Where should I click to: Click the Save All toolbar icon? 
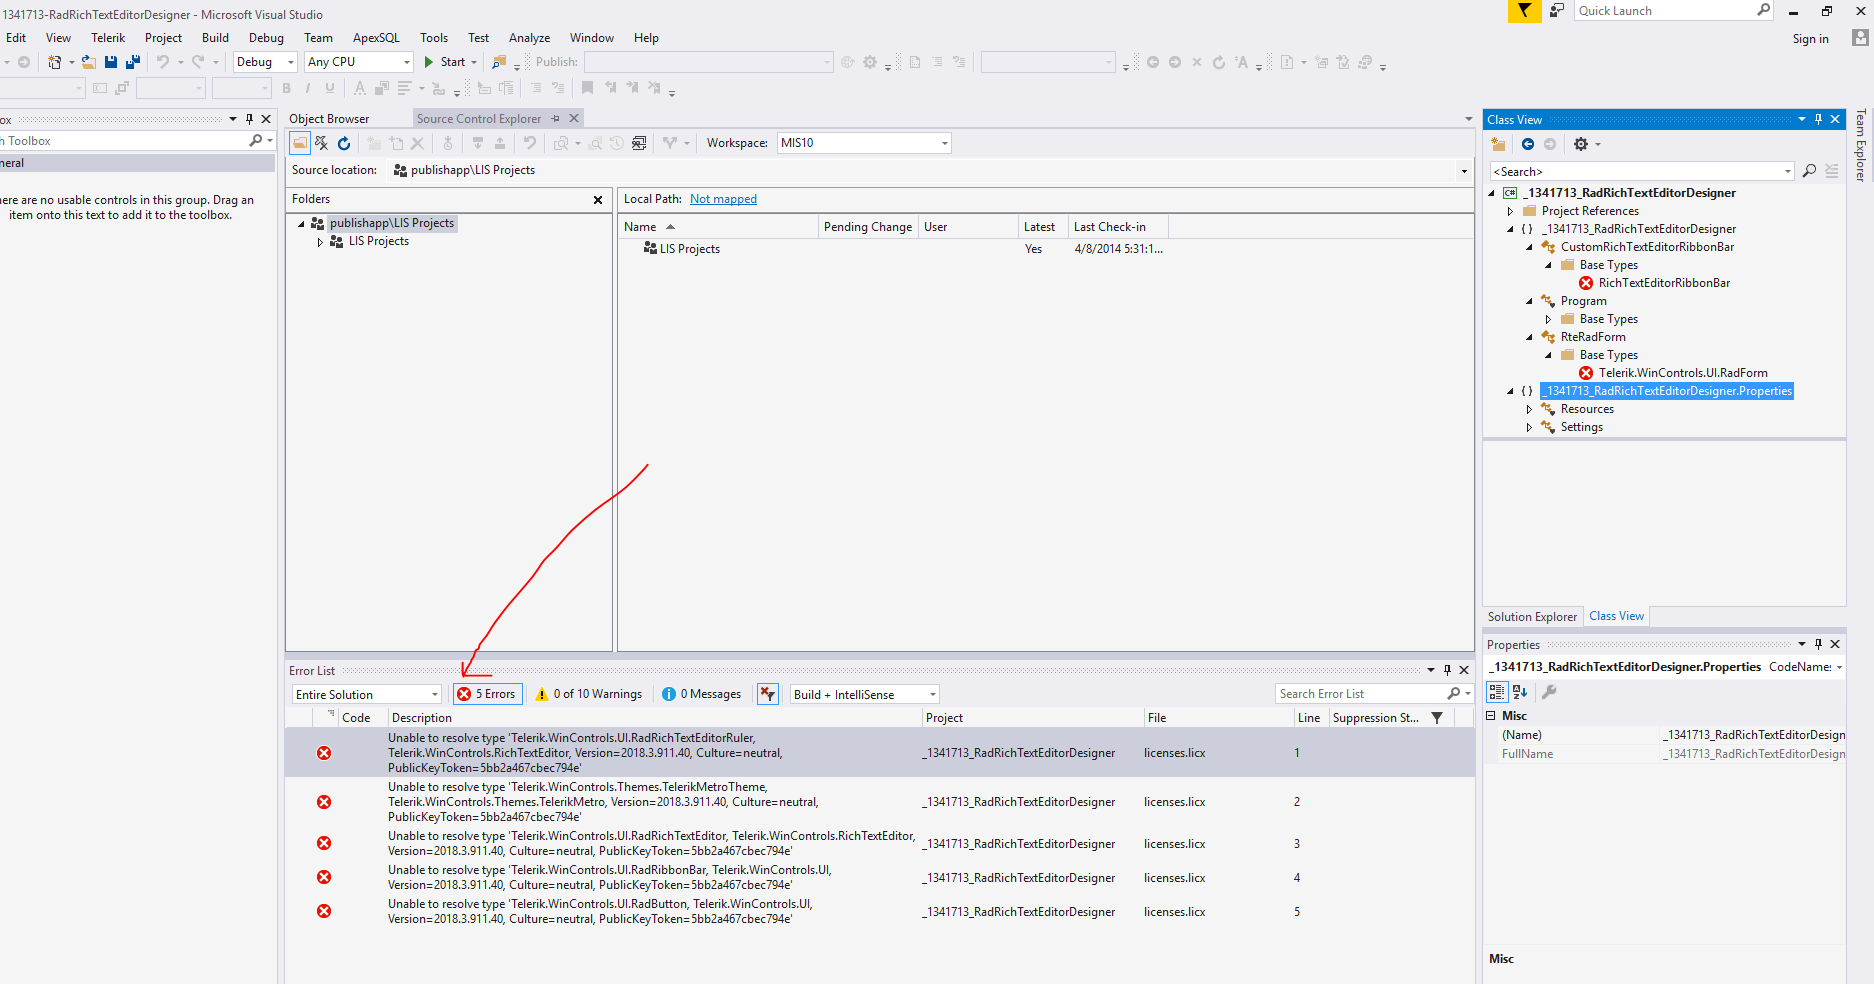(x=132, y=62)
